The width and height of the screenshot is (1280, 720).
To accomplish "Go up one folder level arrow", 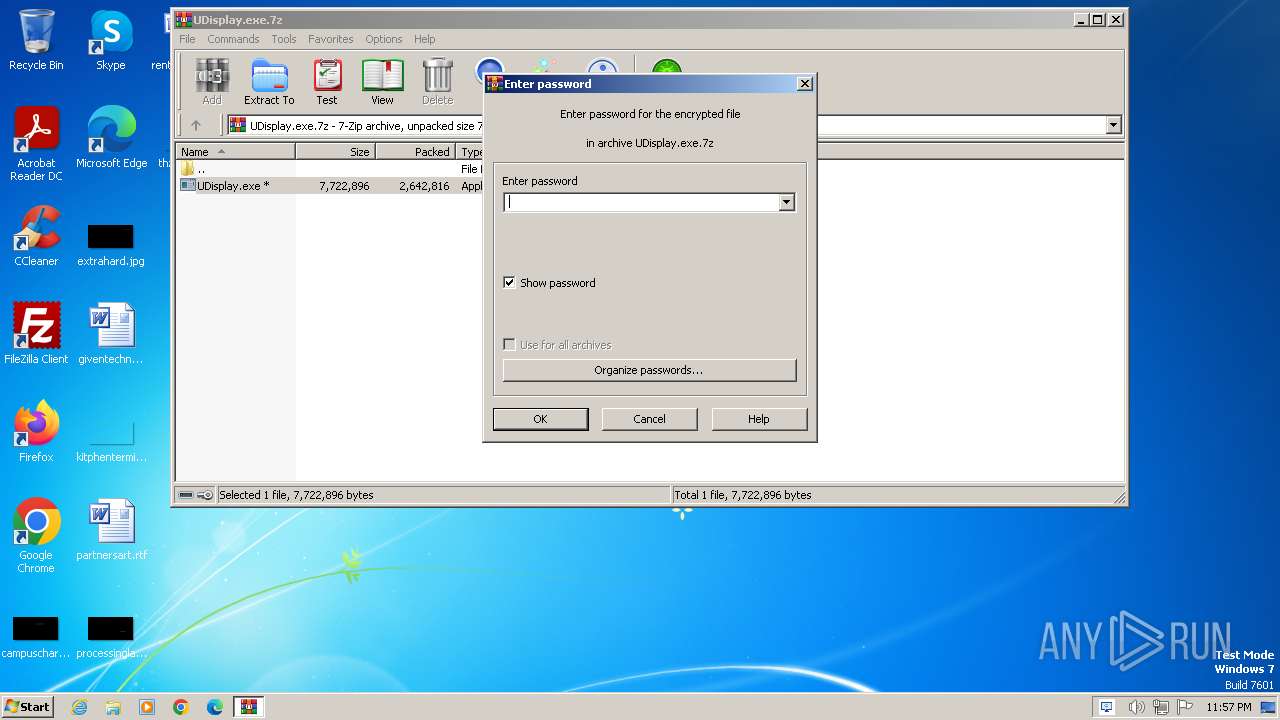I will (x=196, y=125).
